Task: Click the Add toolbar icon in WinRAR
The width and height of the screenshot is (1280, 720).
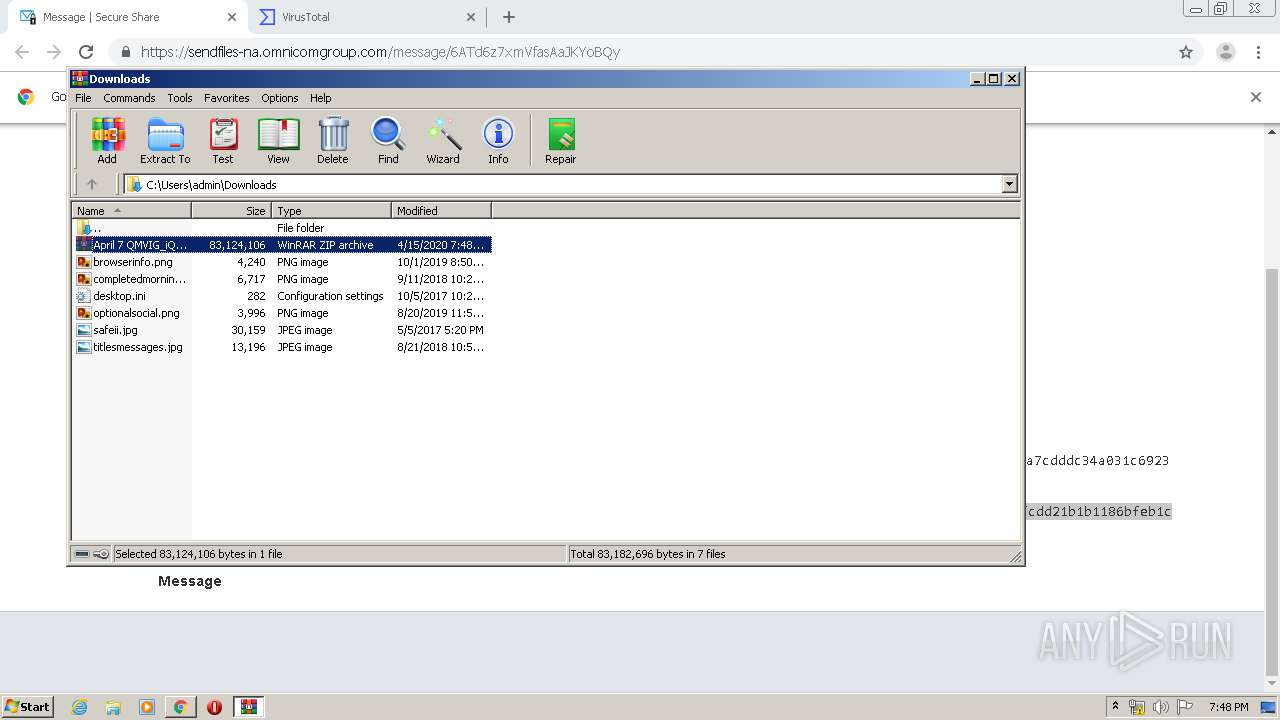Action: click(x=107, y=140)
